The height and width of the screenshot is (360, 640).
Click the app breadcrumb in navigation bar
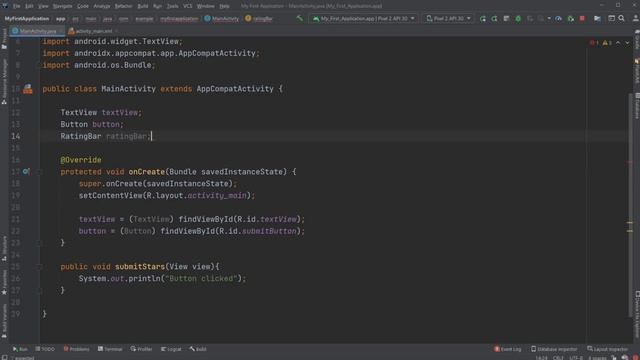60,19
